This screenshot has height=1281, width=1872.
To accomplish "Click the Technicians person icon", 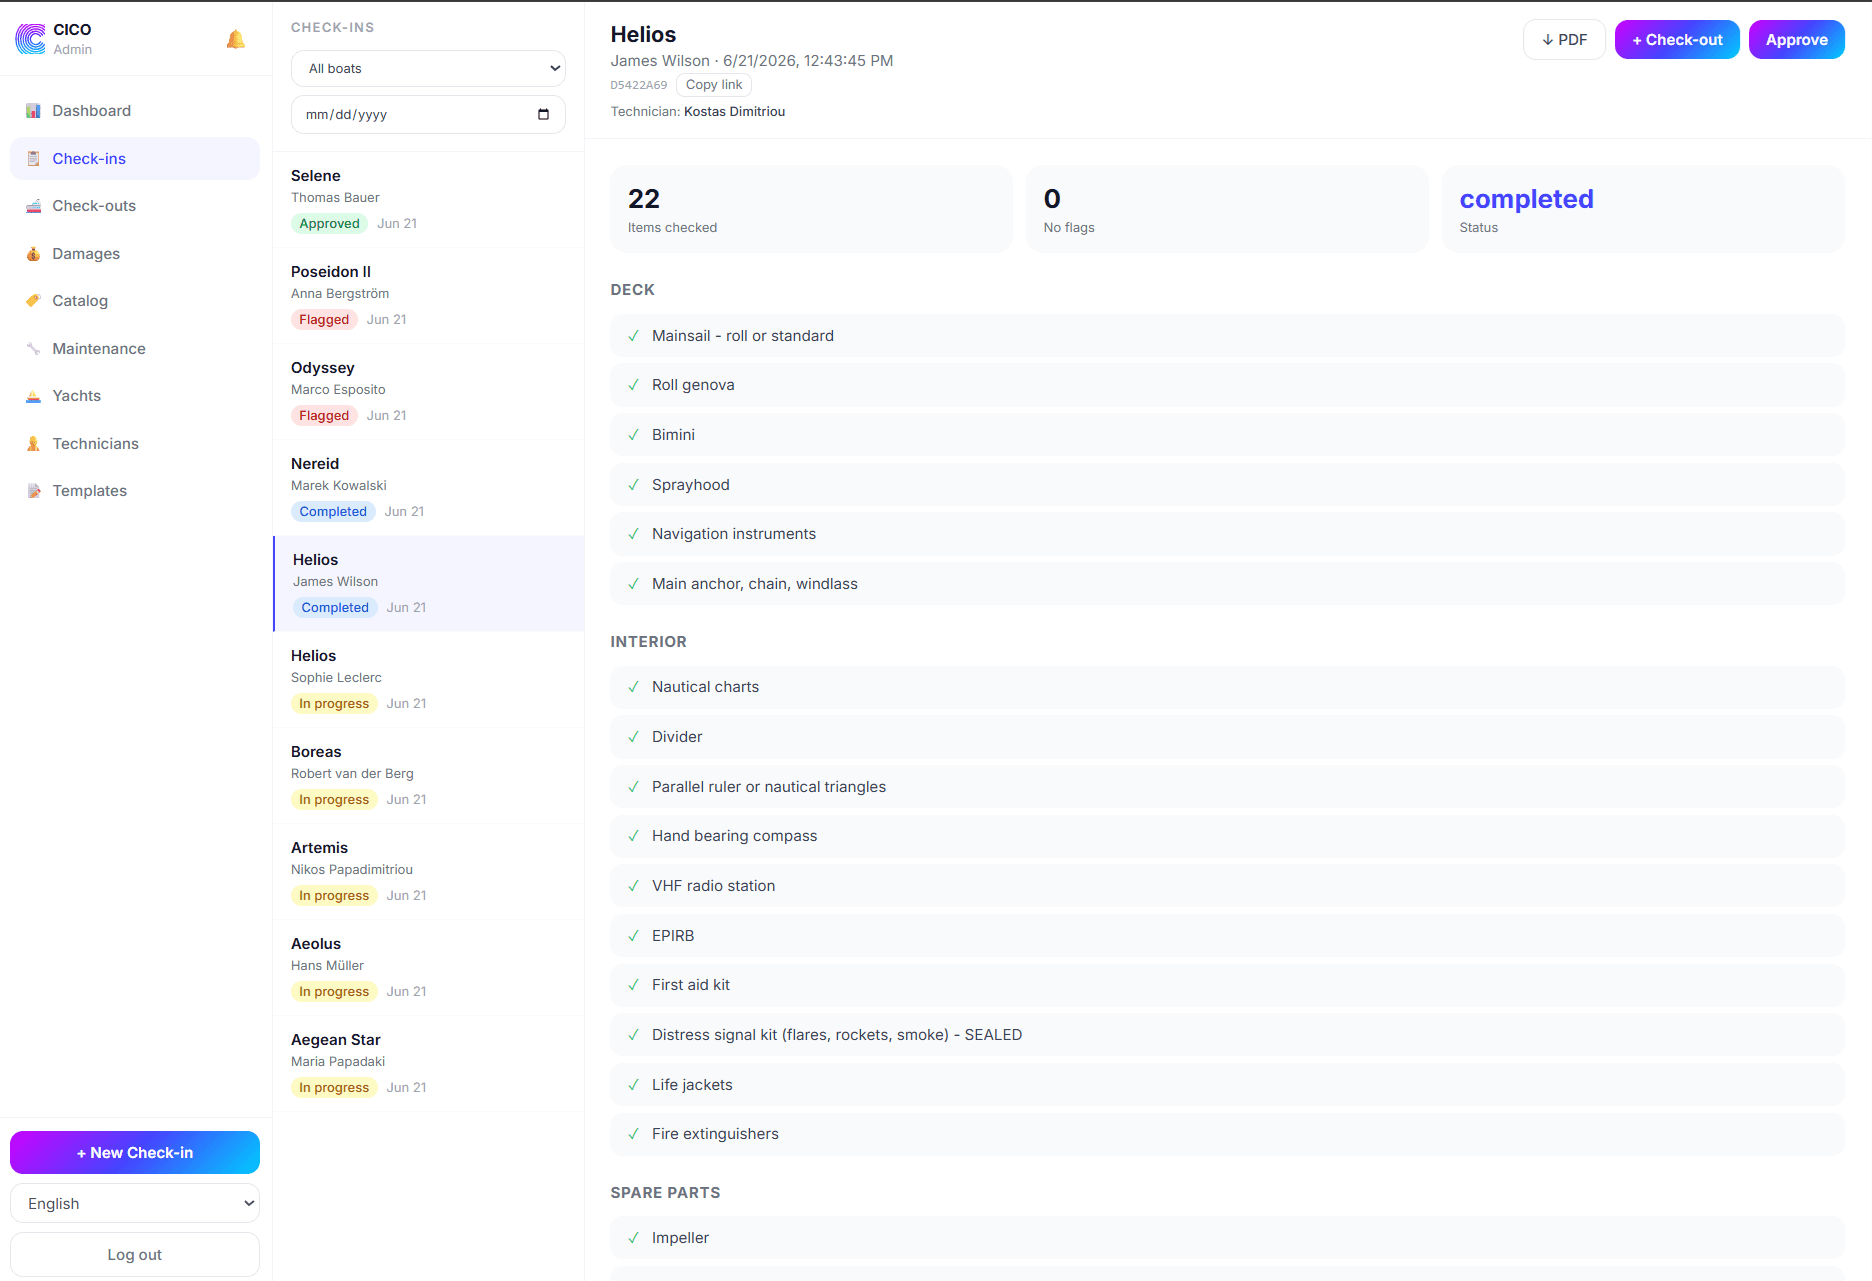I will 33,444.
